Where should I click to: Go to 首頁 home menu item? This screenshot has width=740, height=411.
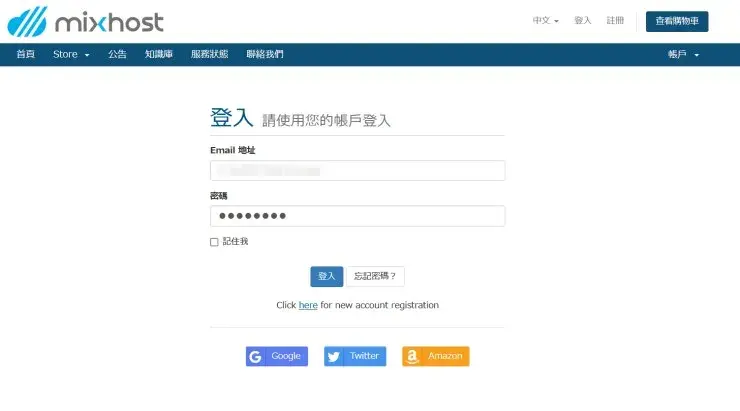click(25, 54)
